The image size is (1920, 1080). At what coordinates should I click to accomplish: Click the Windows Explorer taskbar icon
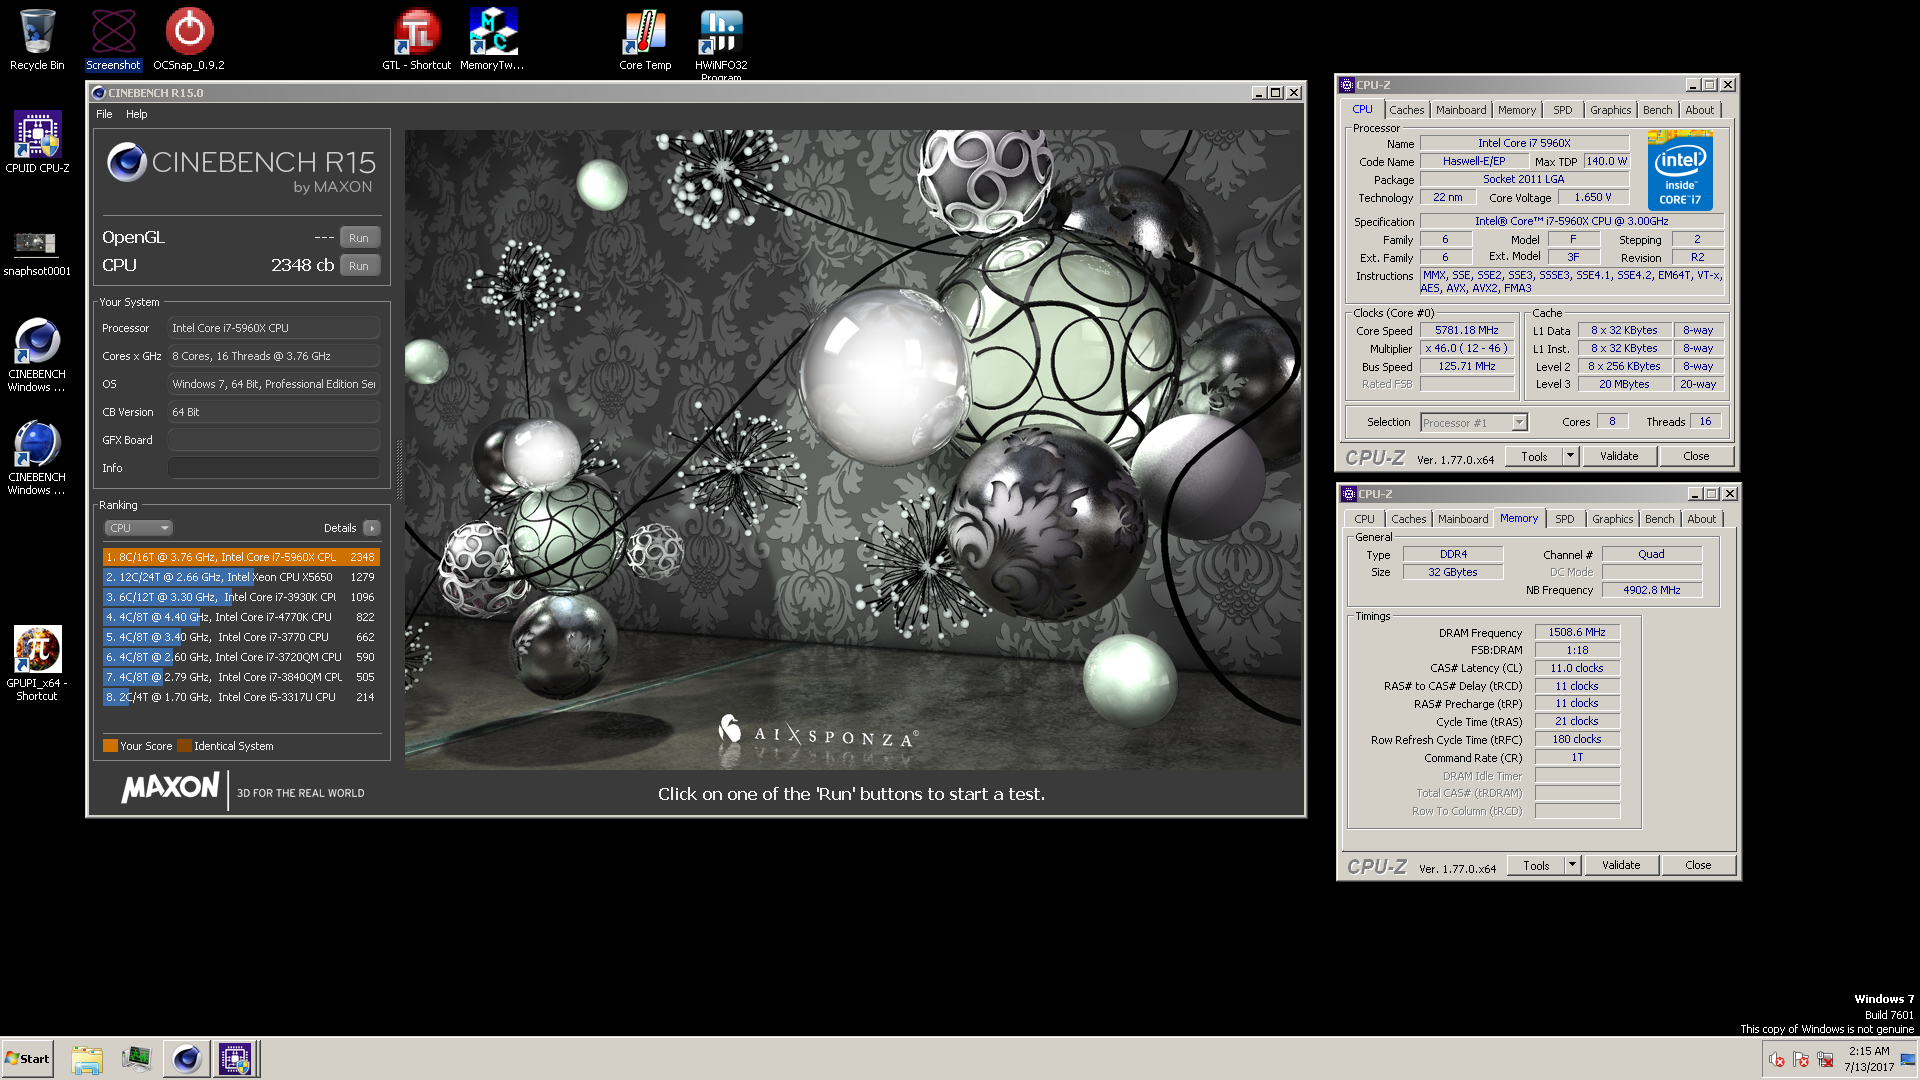pos(87,1059)
